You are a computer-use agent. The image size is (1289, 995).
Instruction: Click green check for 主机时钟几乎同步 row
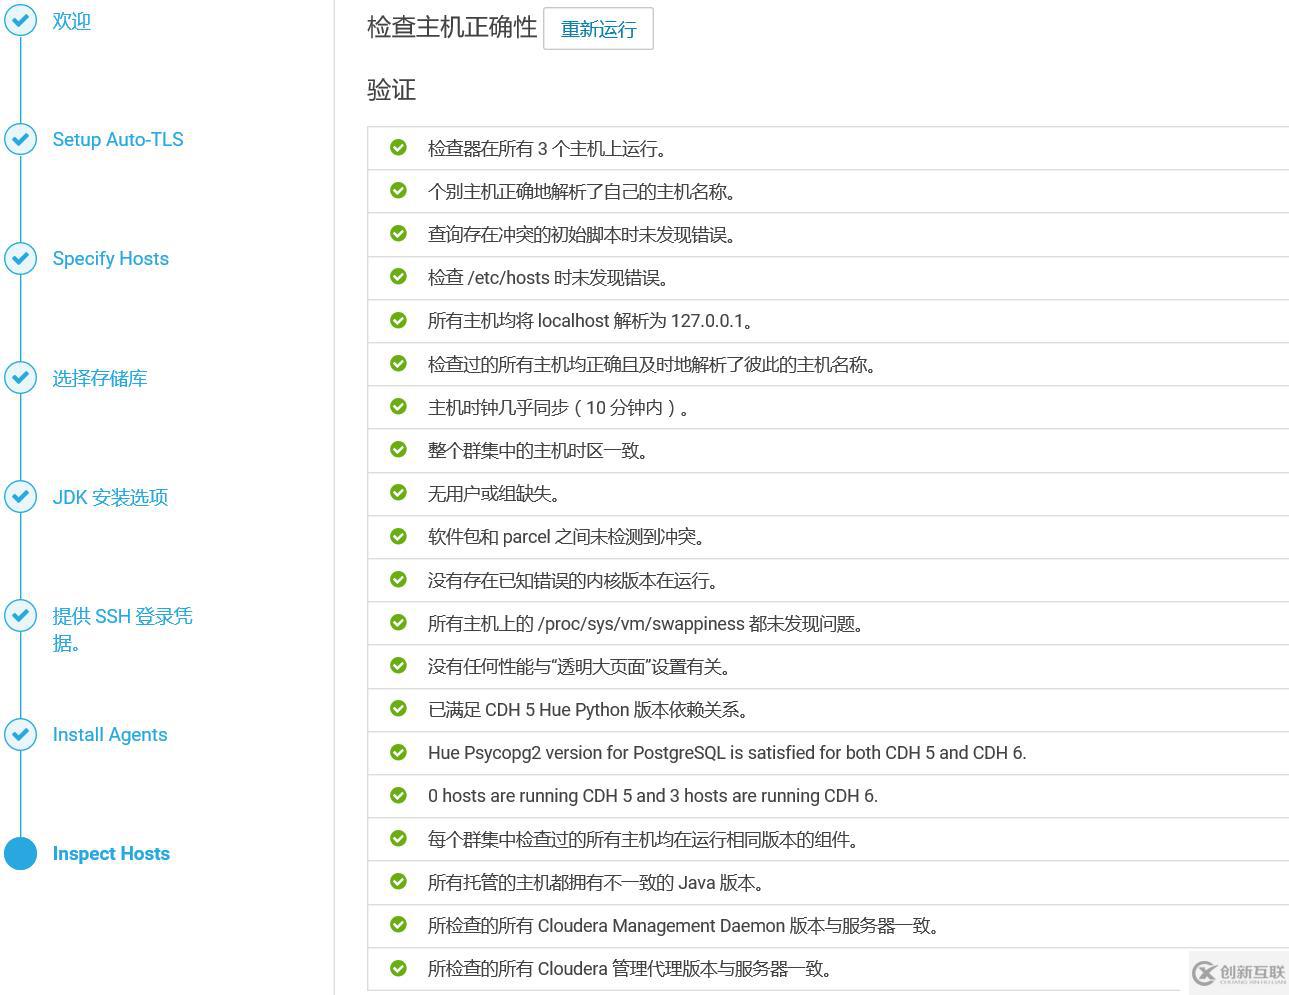(398, 406)
